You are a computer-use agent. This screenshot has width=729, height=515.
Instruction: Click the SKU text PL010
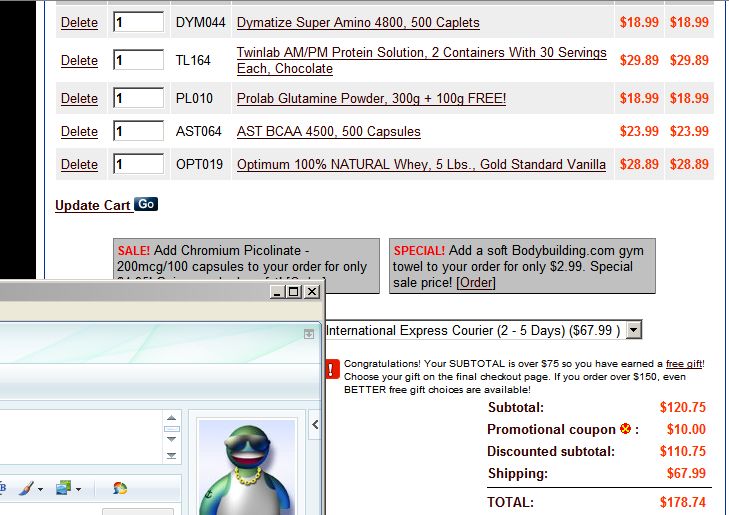pyautogui.click(x=194, y=99)
